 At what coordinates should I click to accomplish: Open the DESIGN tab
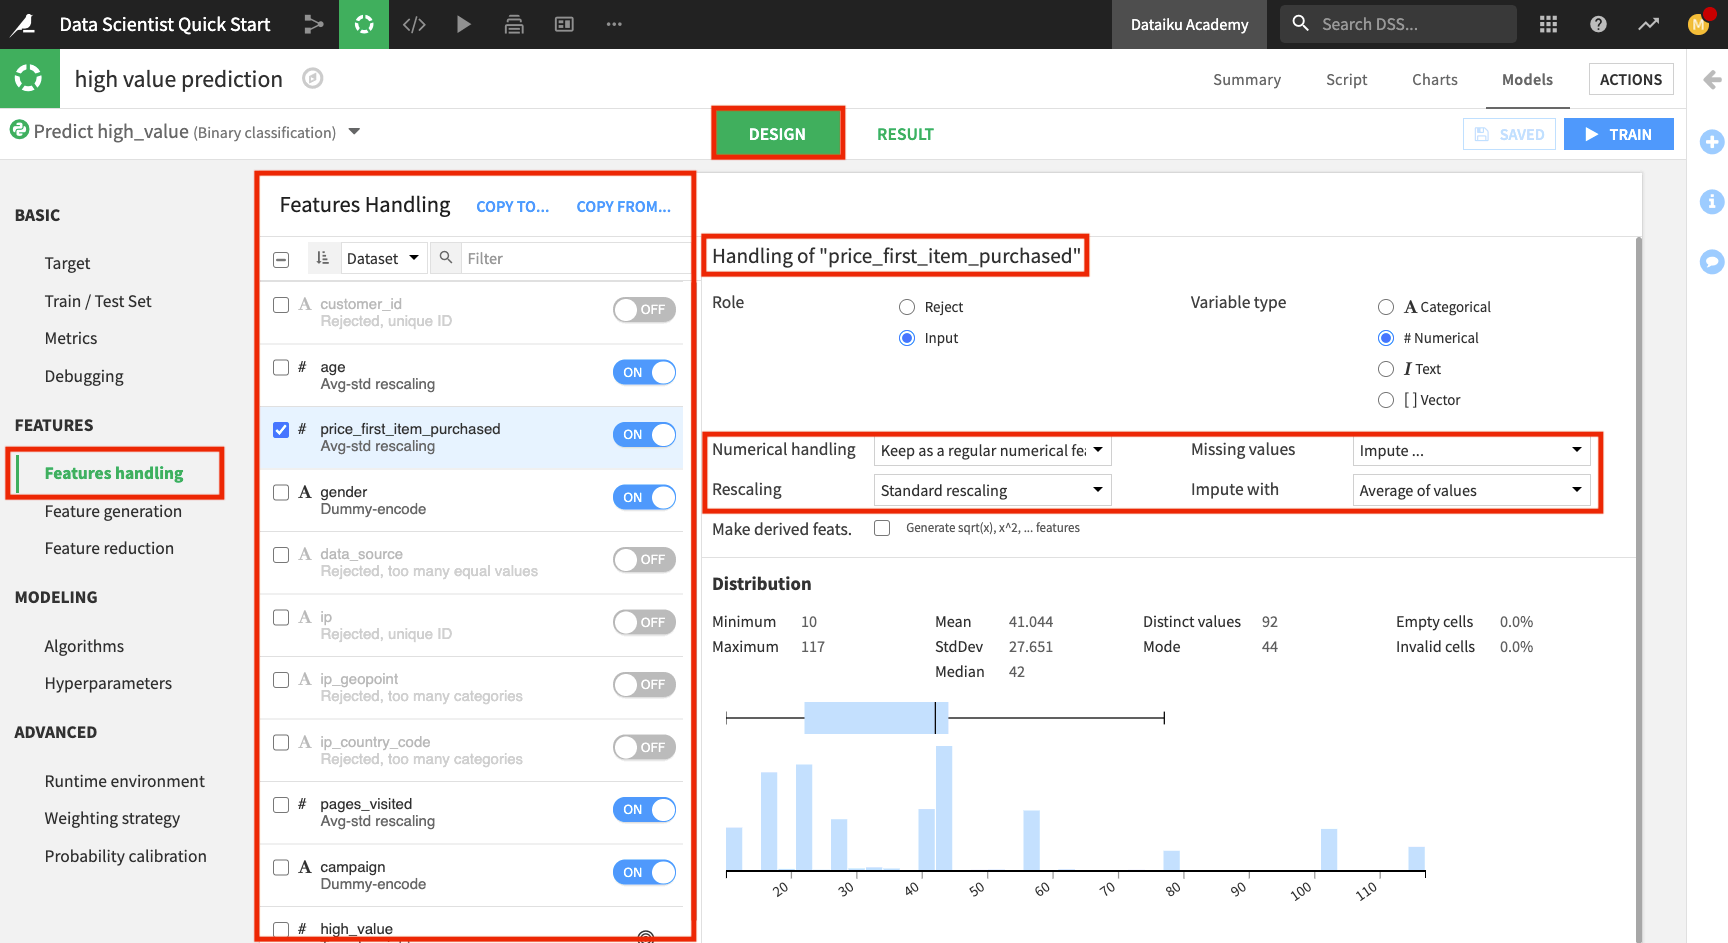tap(777, 134)
